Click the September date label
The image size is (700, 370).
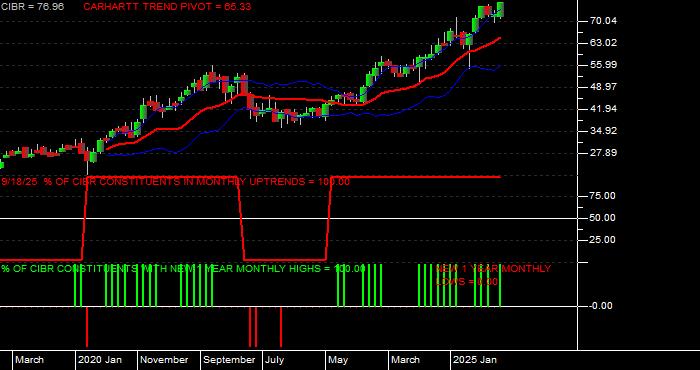coord(229,360)
